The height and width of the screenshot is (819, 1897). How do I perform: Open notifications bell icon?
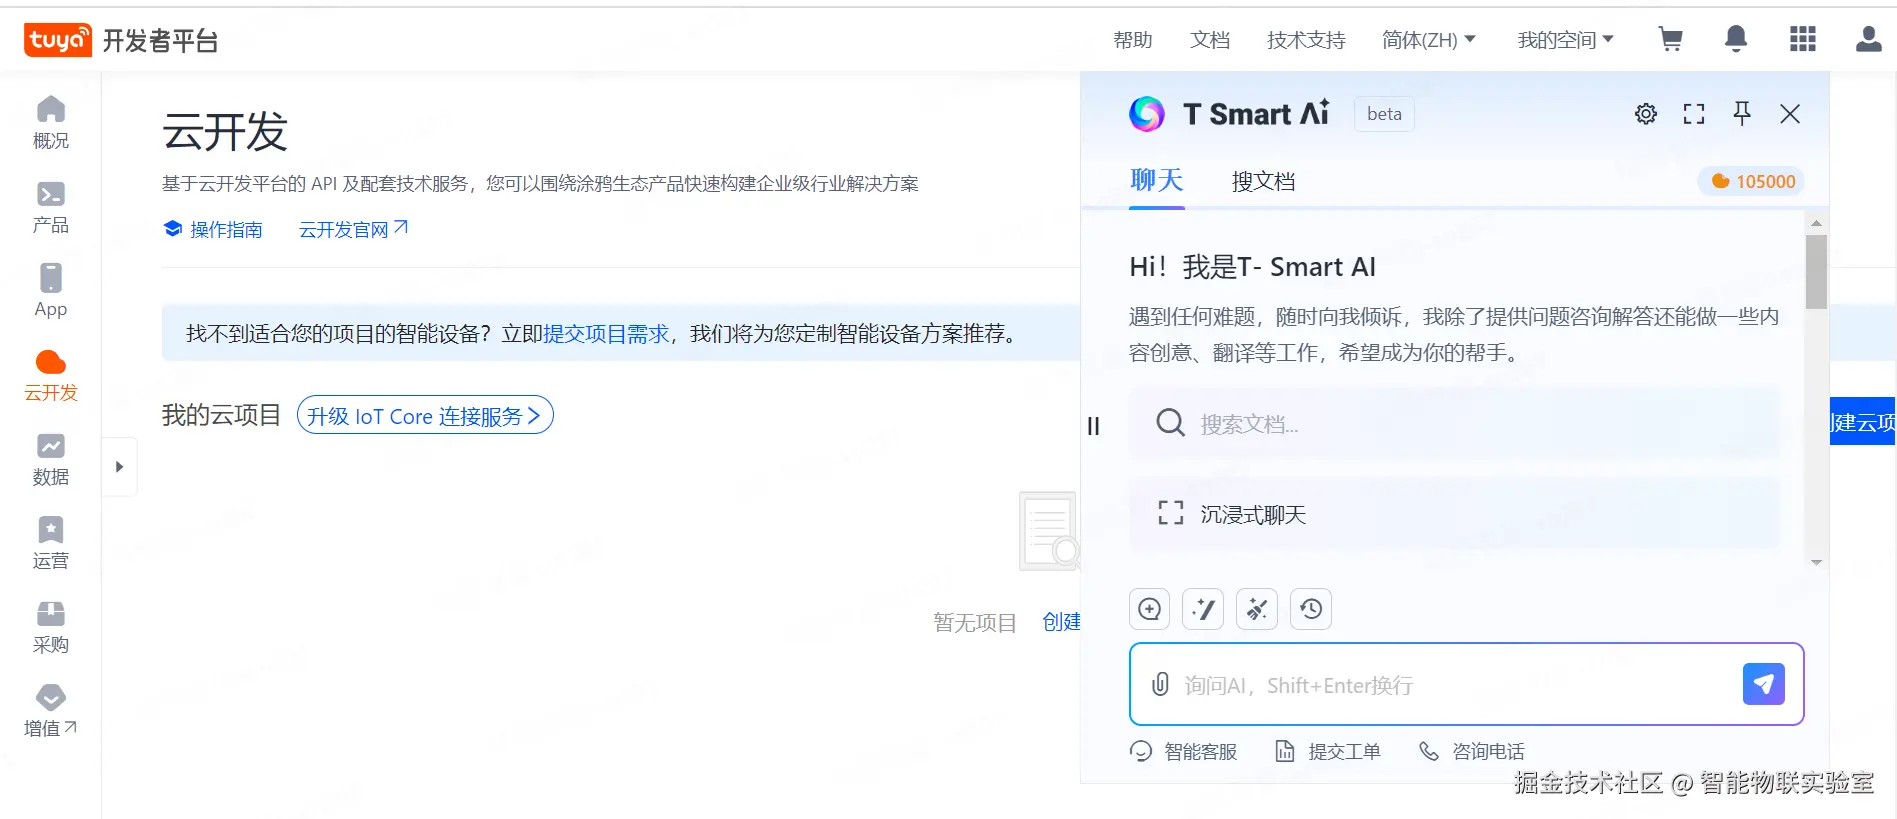click(x=1736, y=39)
